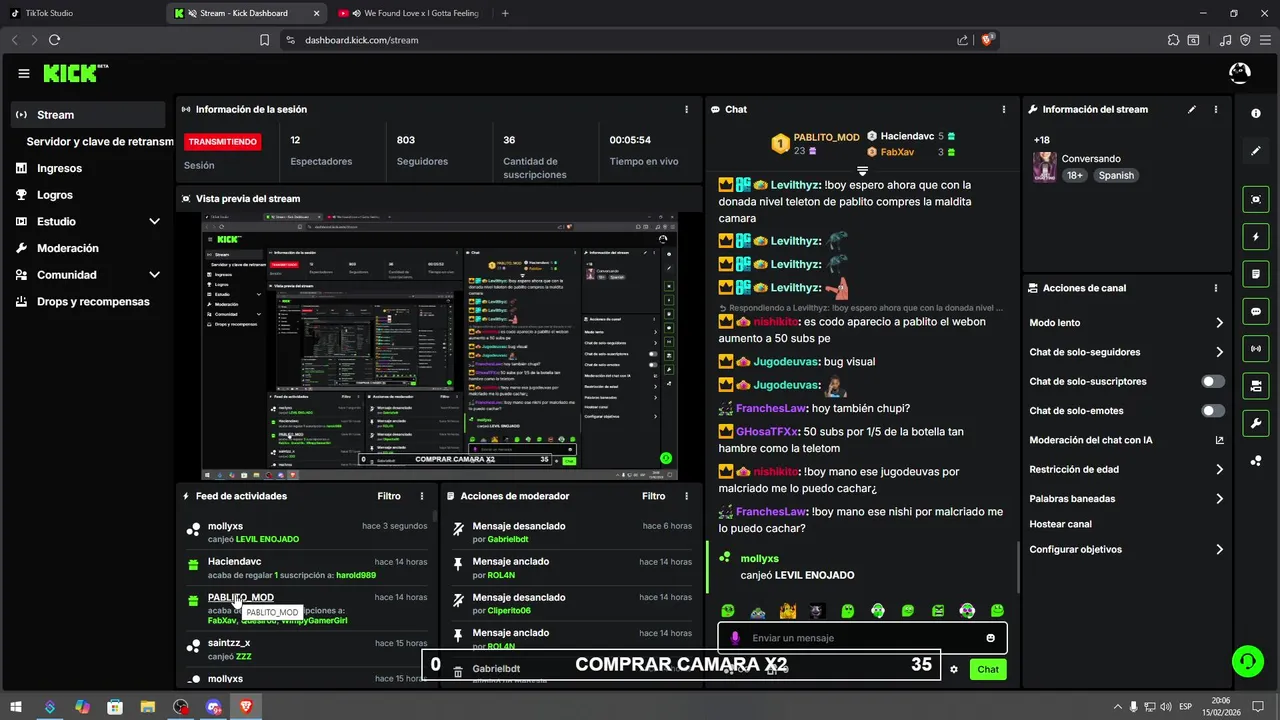
Task: Toggle the notes page widget icon
Action: (1256, 274)
